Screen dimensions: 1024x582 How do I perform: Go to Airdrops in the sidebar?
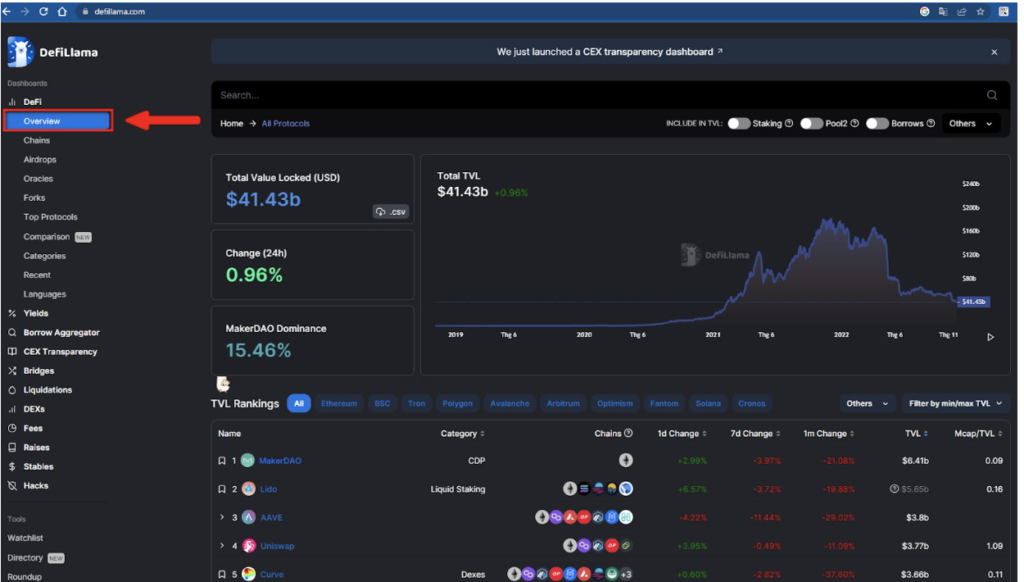point(40,159)
